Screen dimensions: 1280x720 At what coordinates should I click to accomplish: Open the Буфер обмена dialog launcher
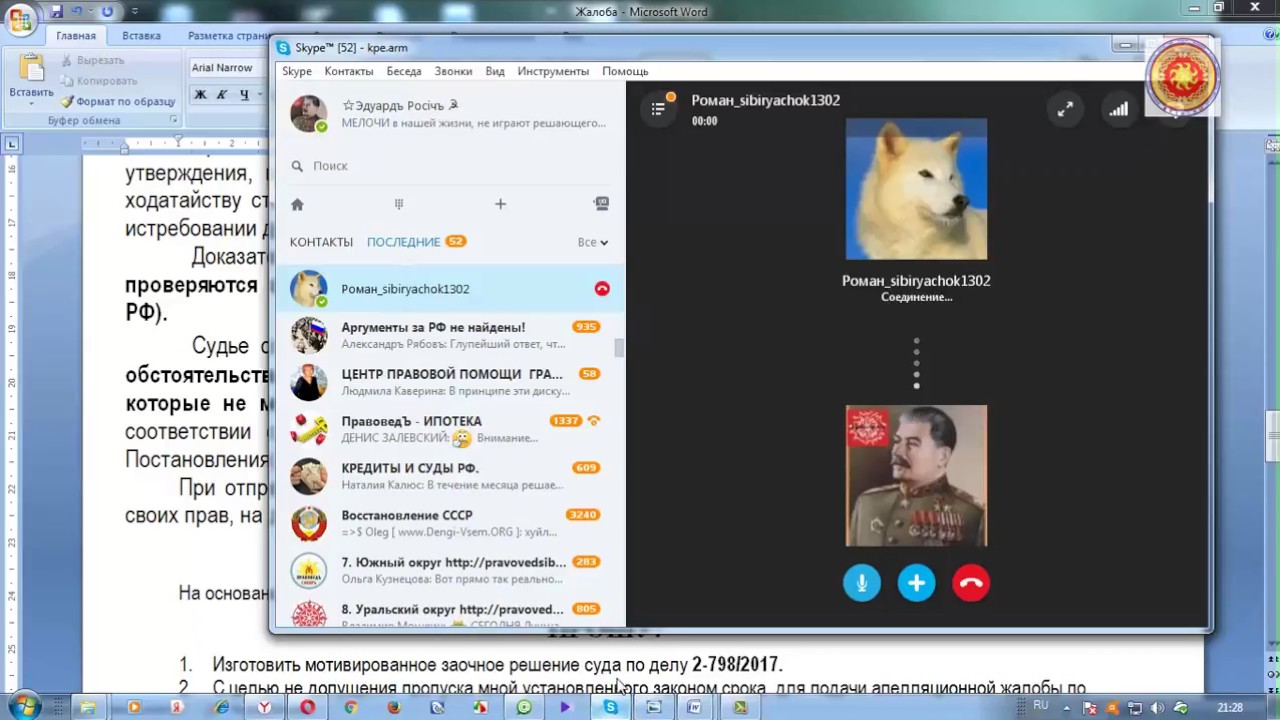(x=173, y=120)
